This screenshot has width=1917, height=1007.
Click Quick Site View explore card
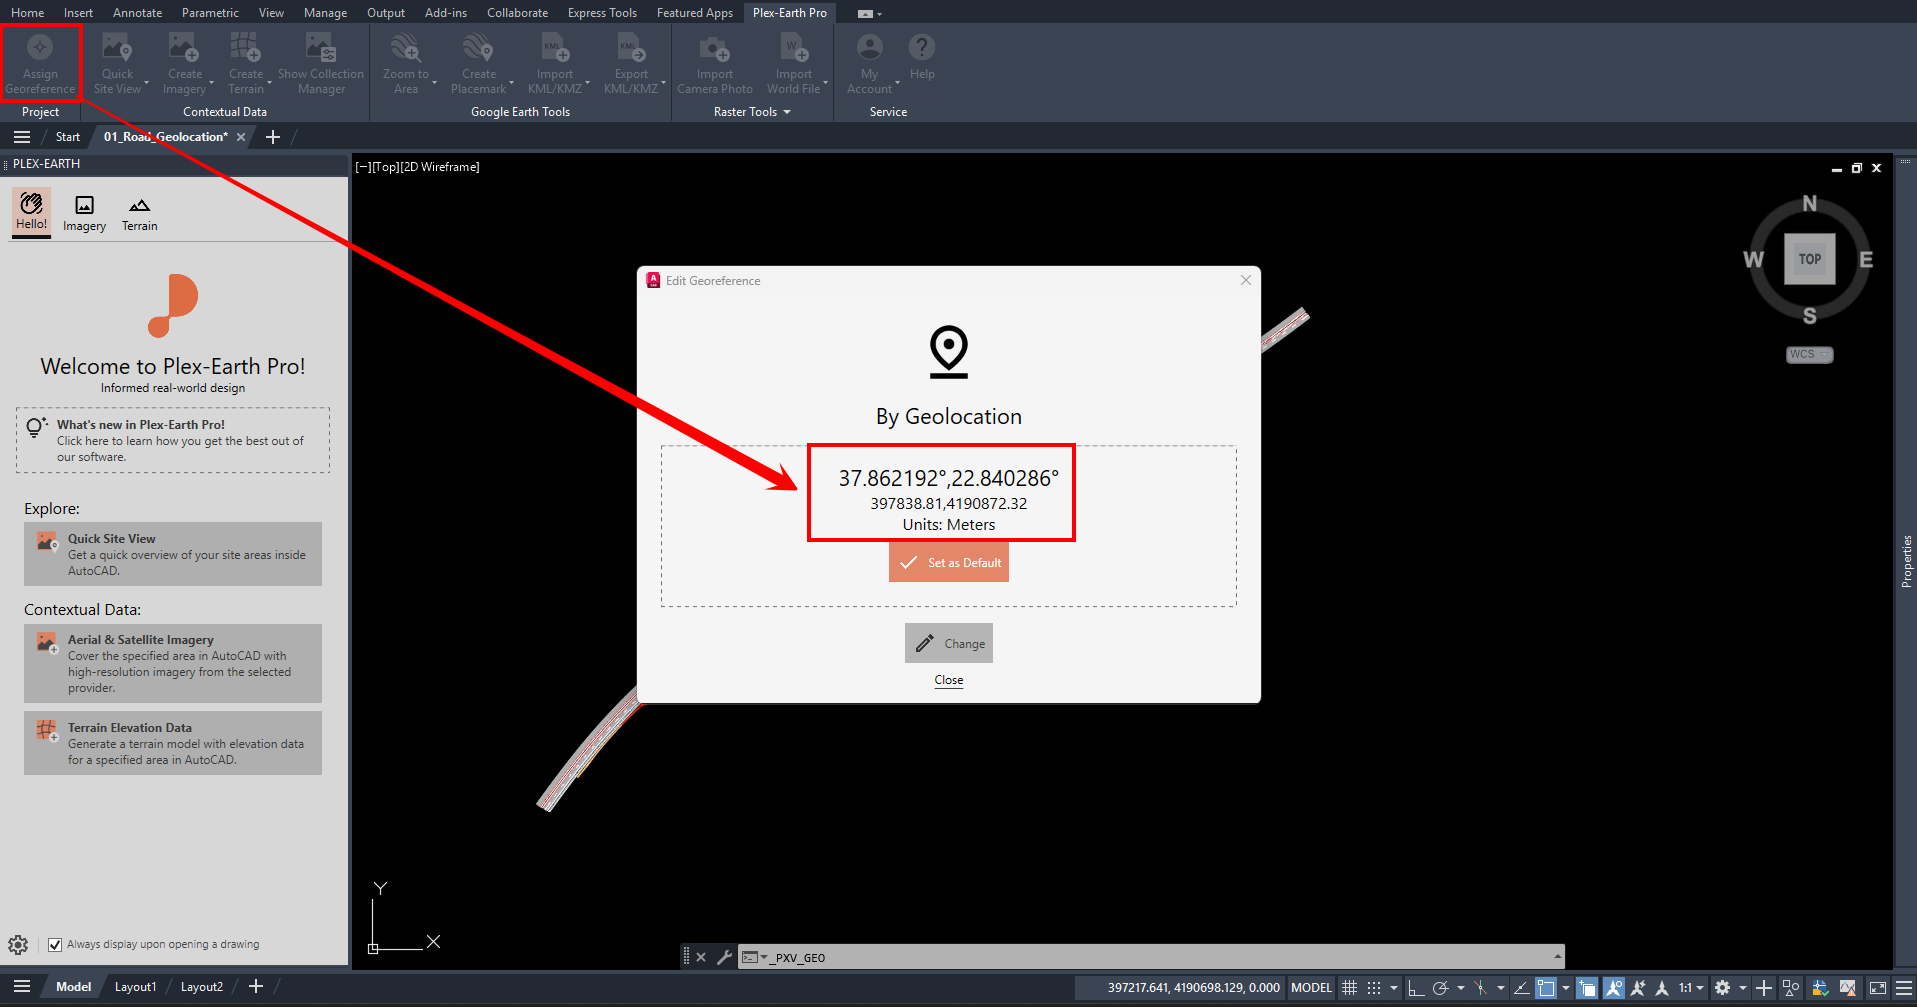pyautogui.click(x=173, y=554)
